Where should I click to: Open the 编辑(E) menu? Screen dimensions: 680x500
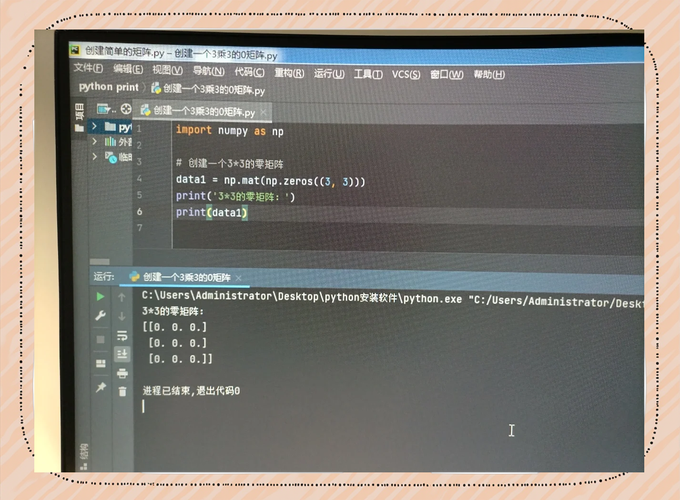click(x=128, y=69)
